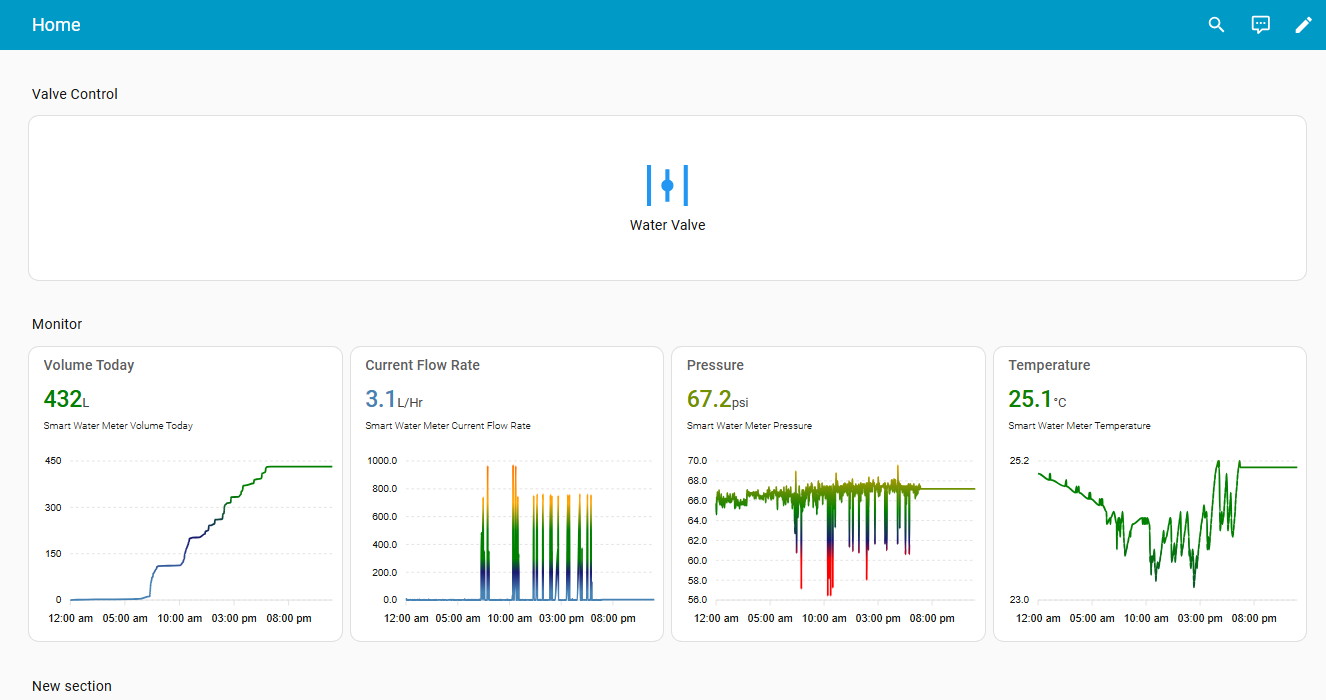Click the Valve Control section heading
Image resolution: width=1326 pixels, height=700 pixels.
pyautogui.click(x=75, y=94)
